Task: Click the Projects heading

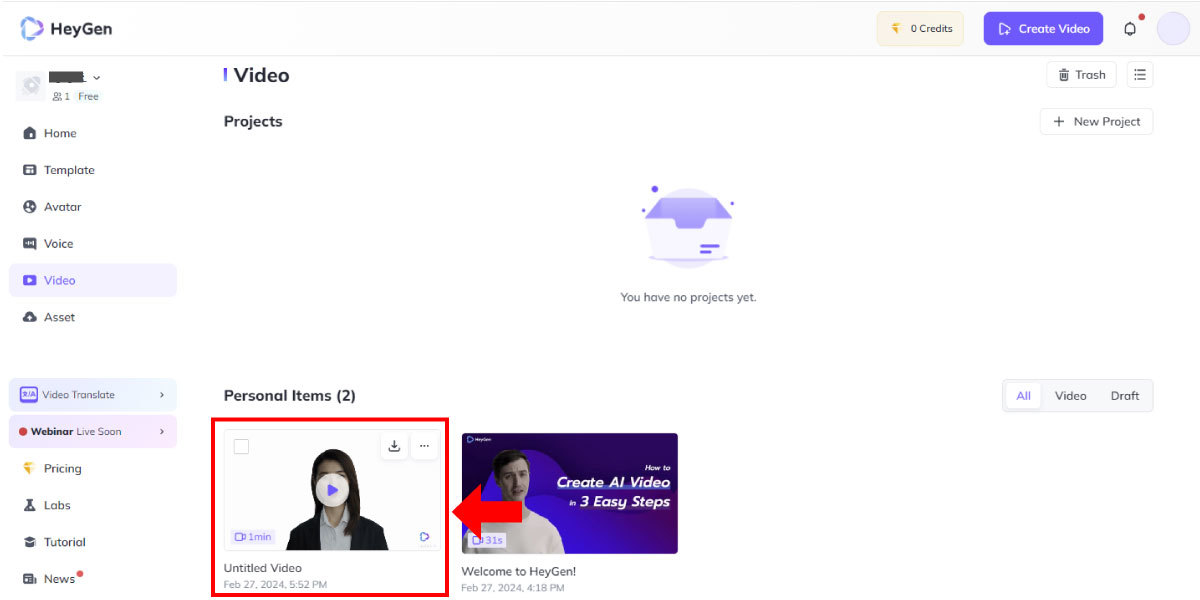Action: click(x=253, y=121)
